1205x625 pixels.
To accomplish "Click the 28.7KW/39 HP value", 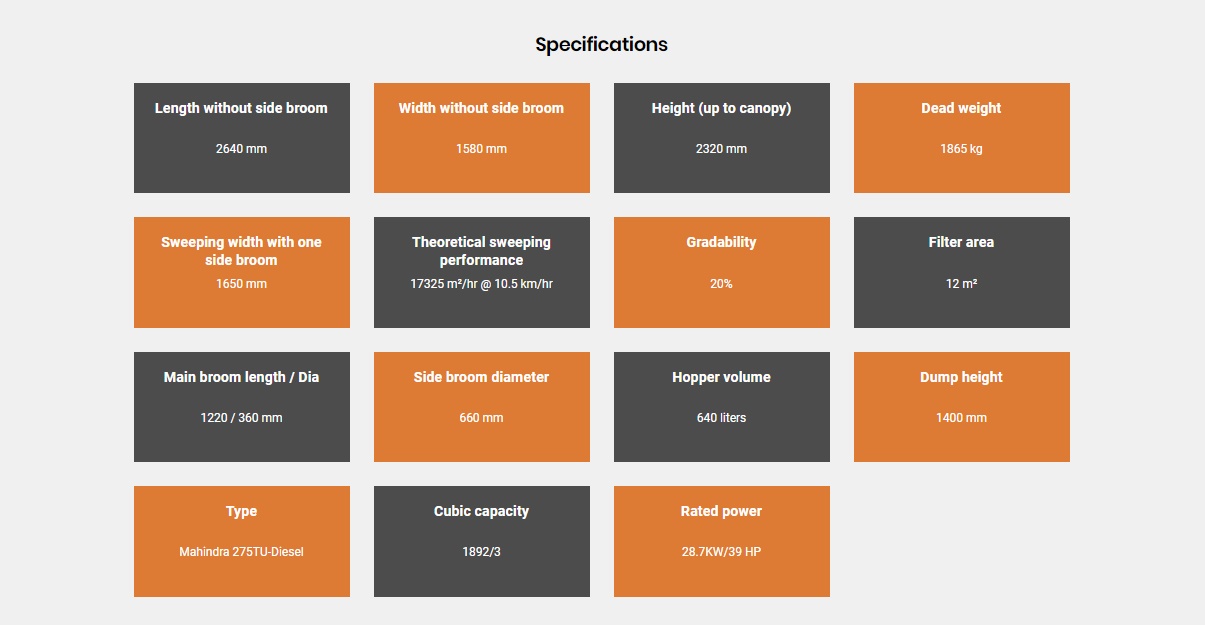I will [x=722, y=552].
